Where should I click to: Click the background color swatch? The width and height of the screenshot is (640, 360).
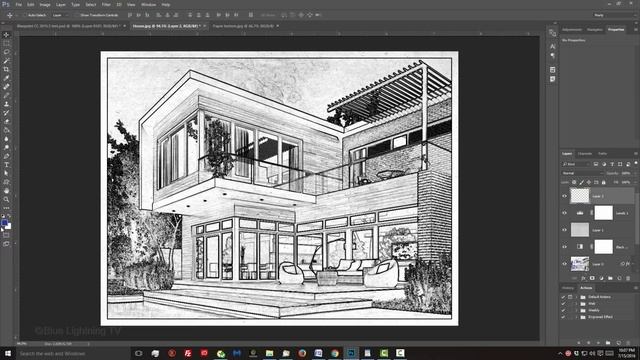click(8, 226)
